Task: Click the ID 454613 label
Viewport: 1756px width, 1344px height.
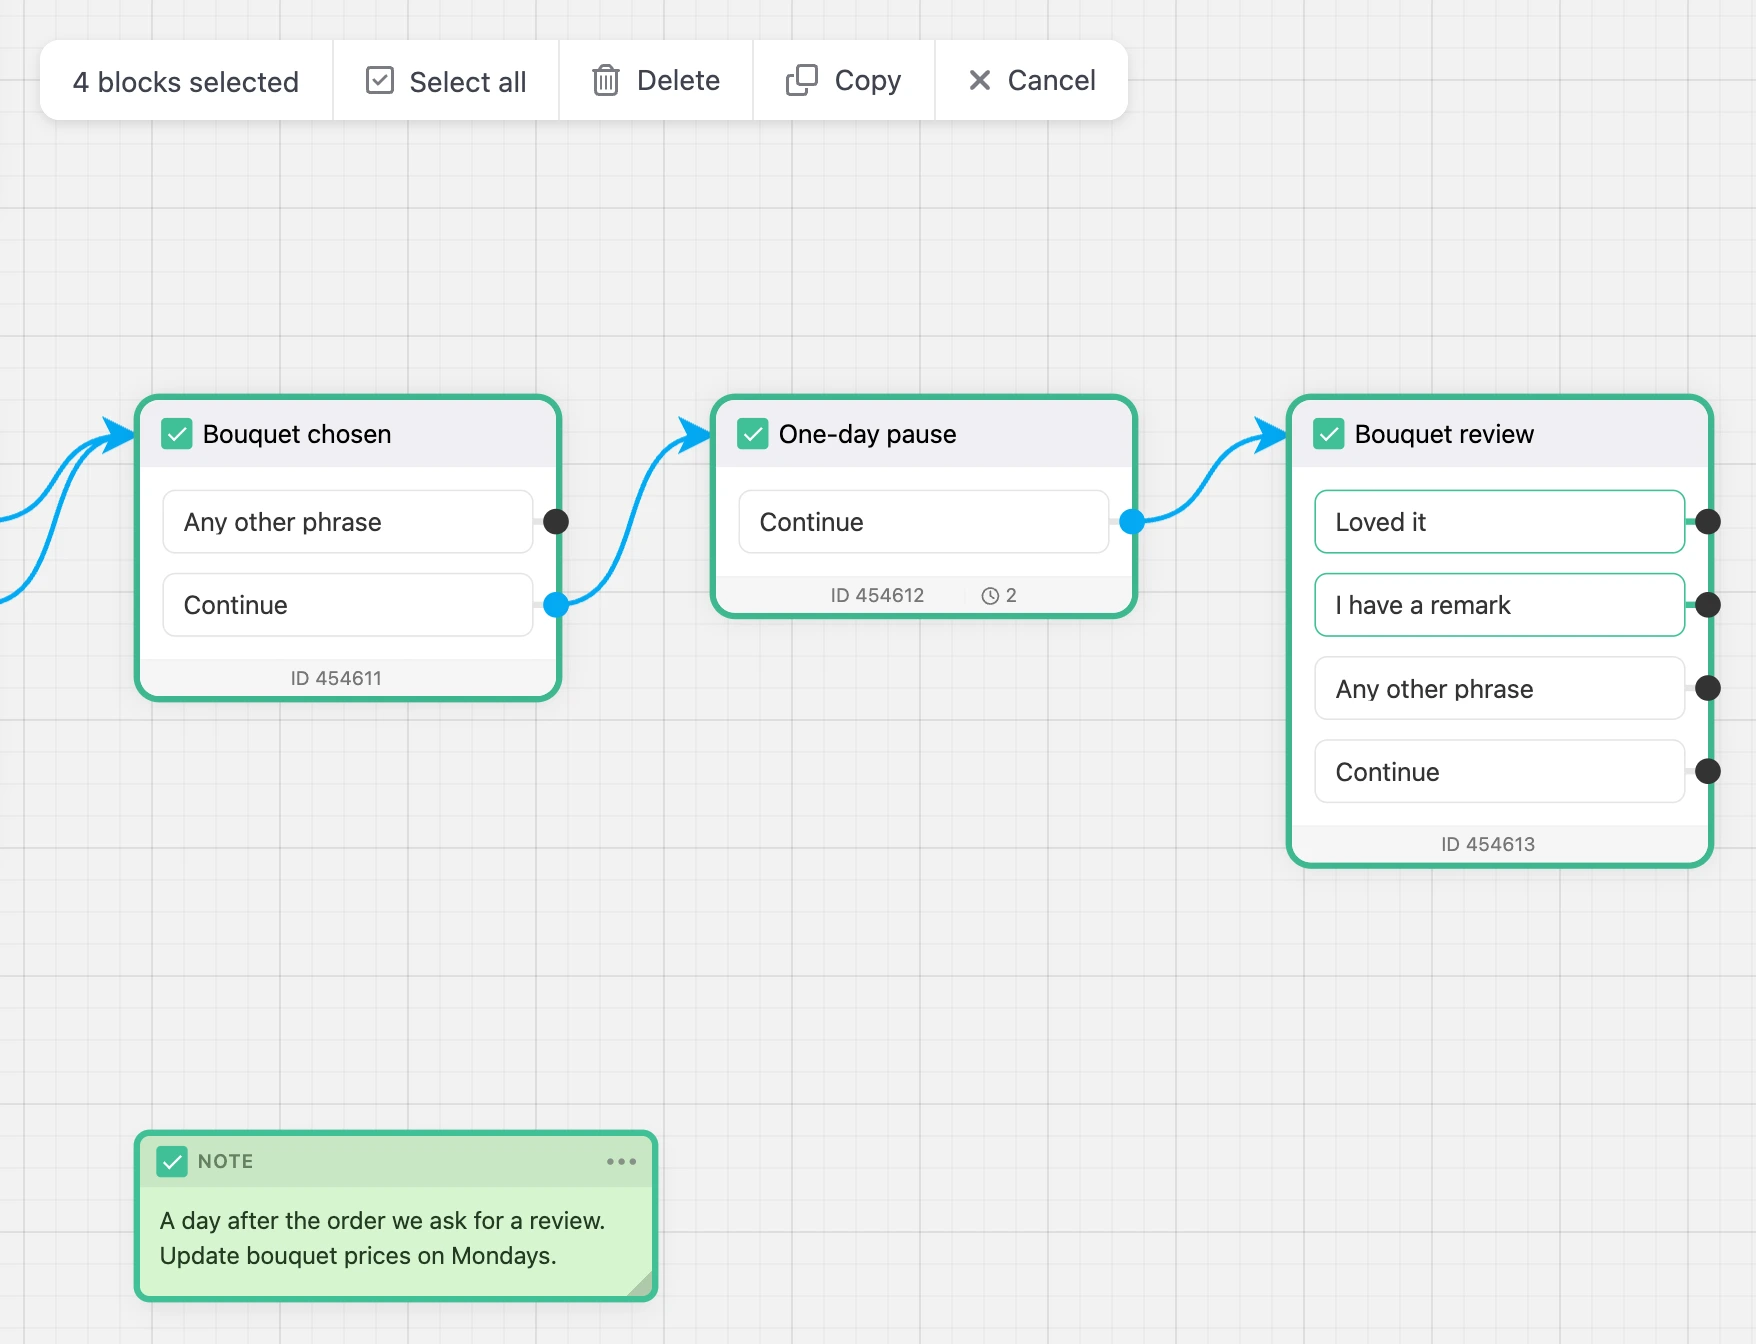Action: [x=1488, y=844]
